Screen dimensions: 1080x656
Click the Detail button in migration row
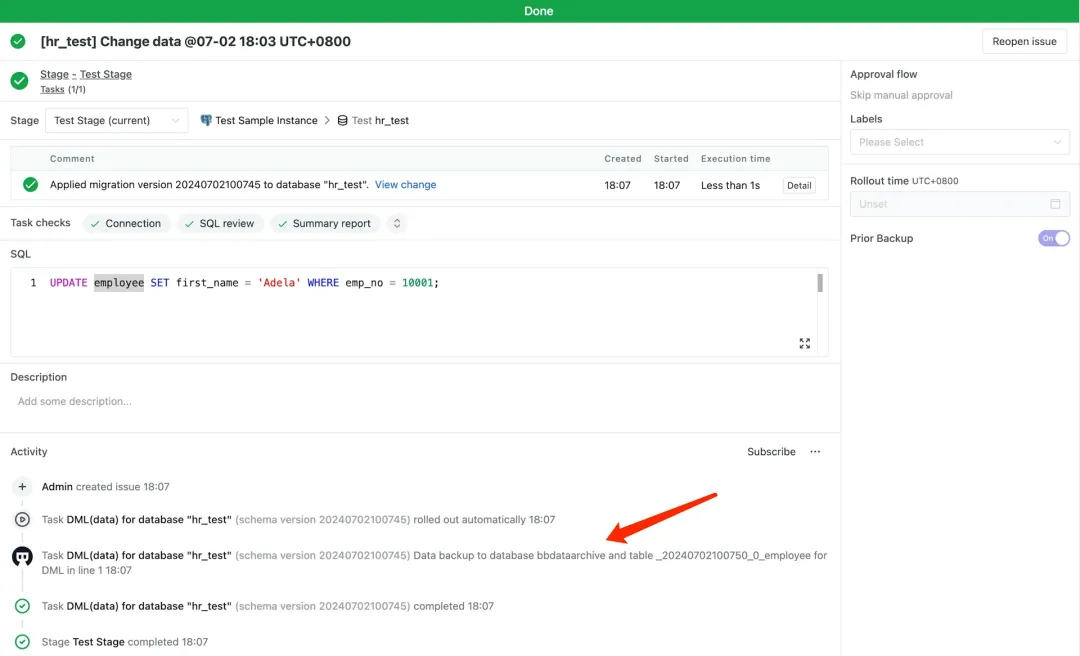pos(799,185)
